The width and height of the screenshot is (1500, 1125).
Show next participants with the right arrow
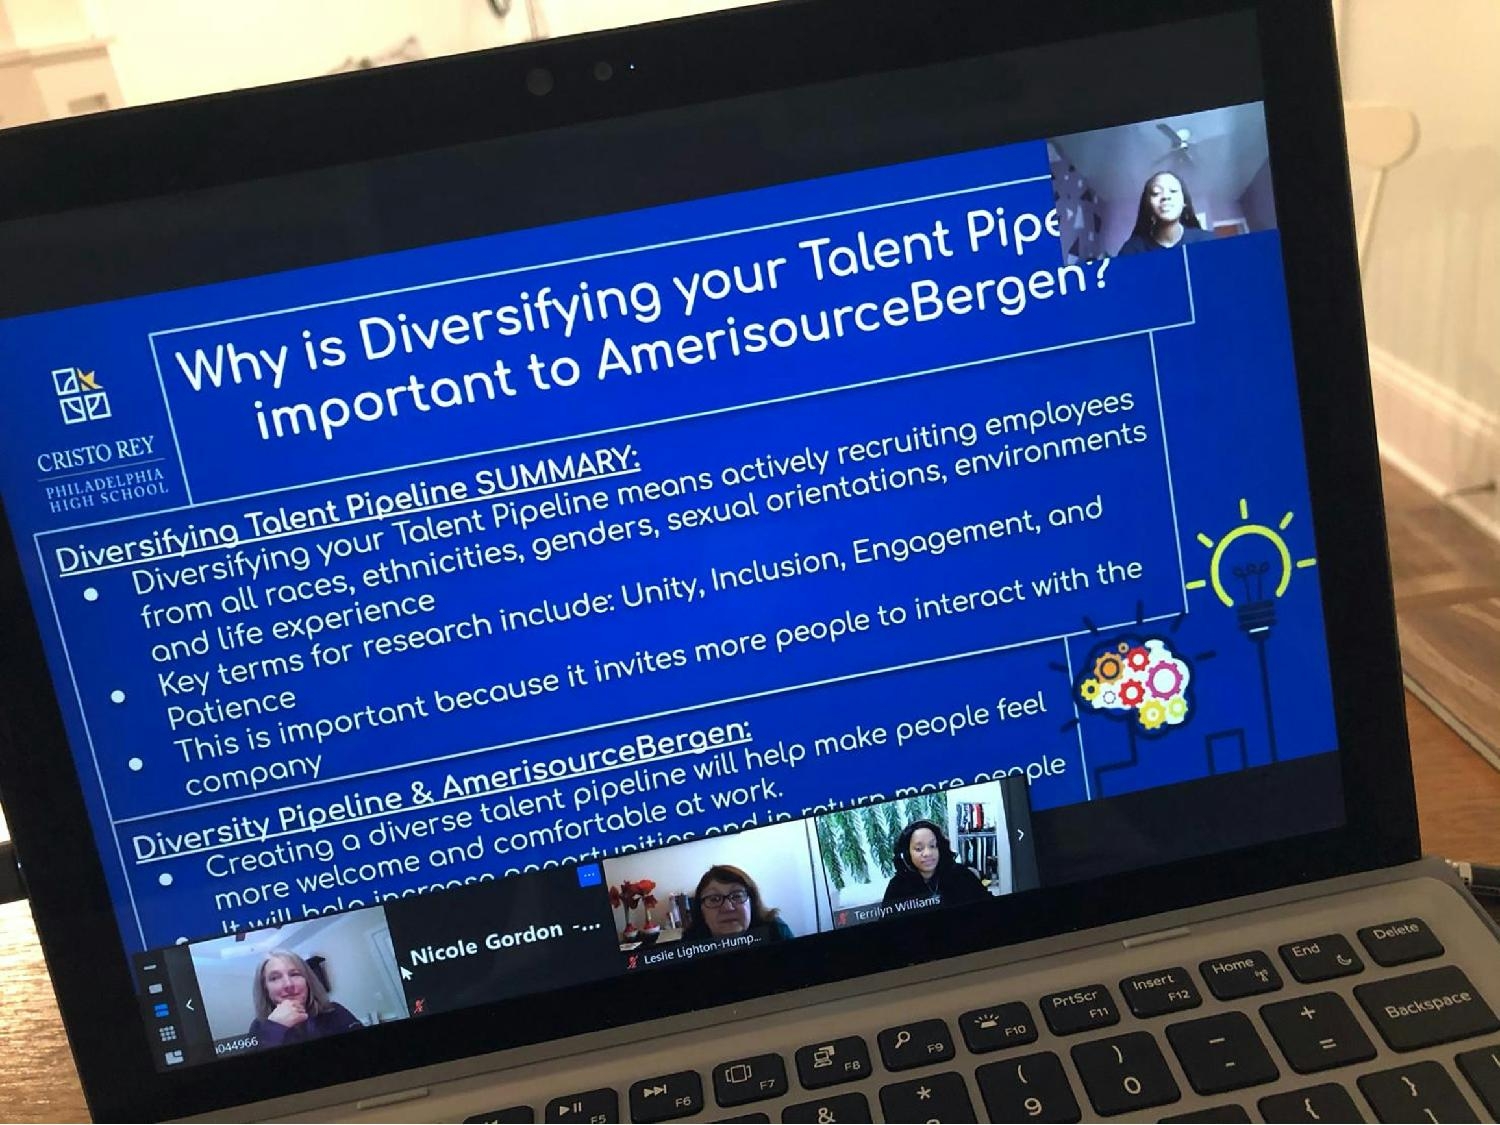point(1020,834)
